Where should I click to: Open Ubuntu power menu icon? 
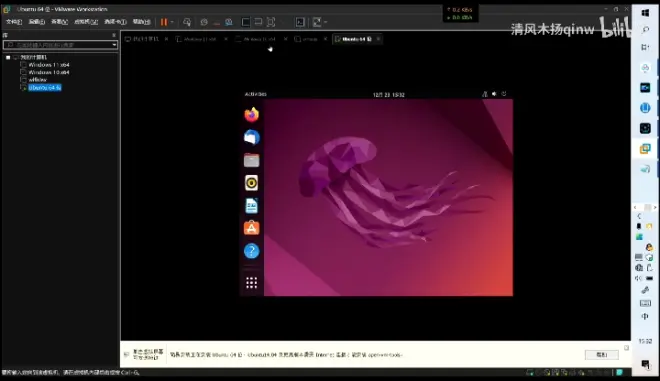tap(504, 94)
